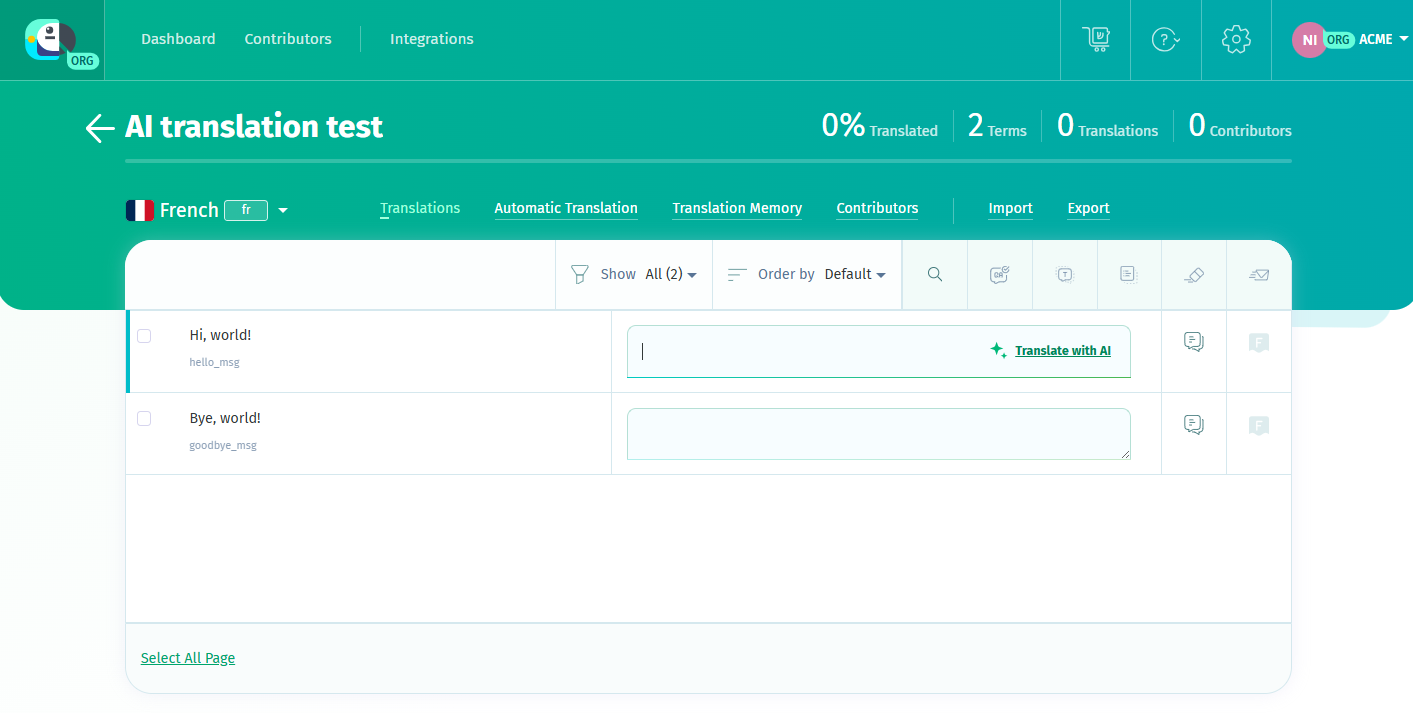This screenshot has height=713, width=1413.
Task: Click the Select All Page link
Action: 187,657
